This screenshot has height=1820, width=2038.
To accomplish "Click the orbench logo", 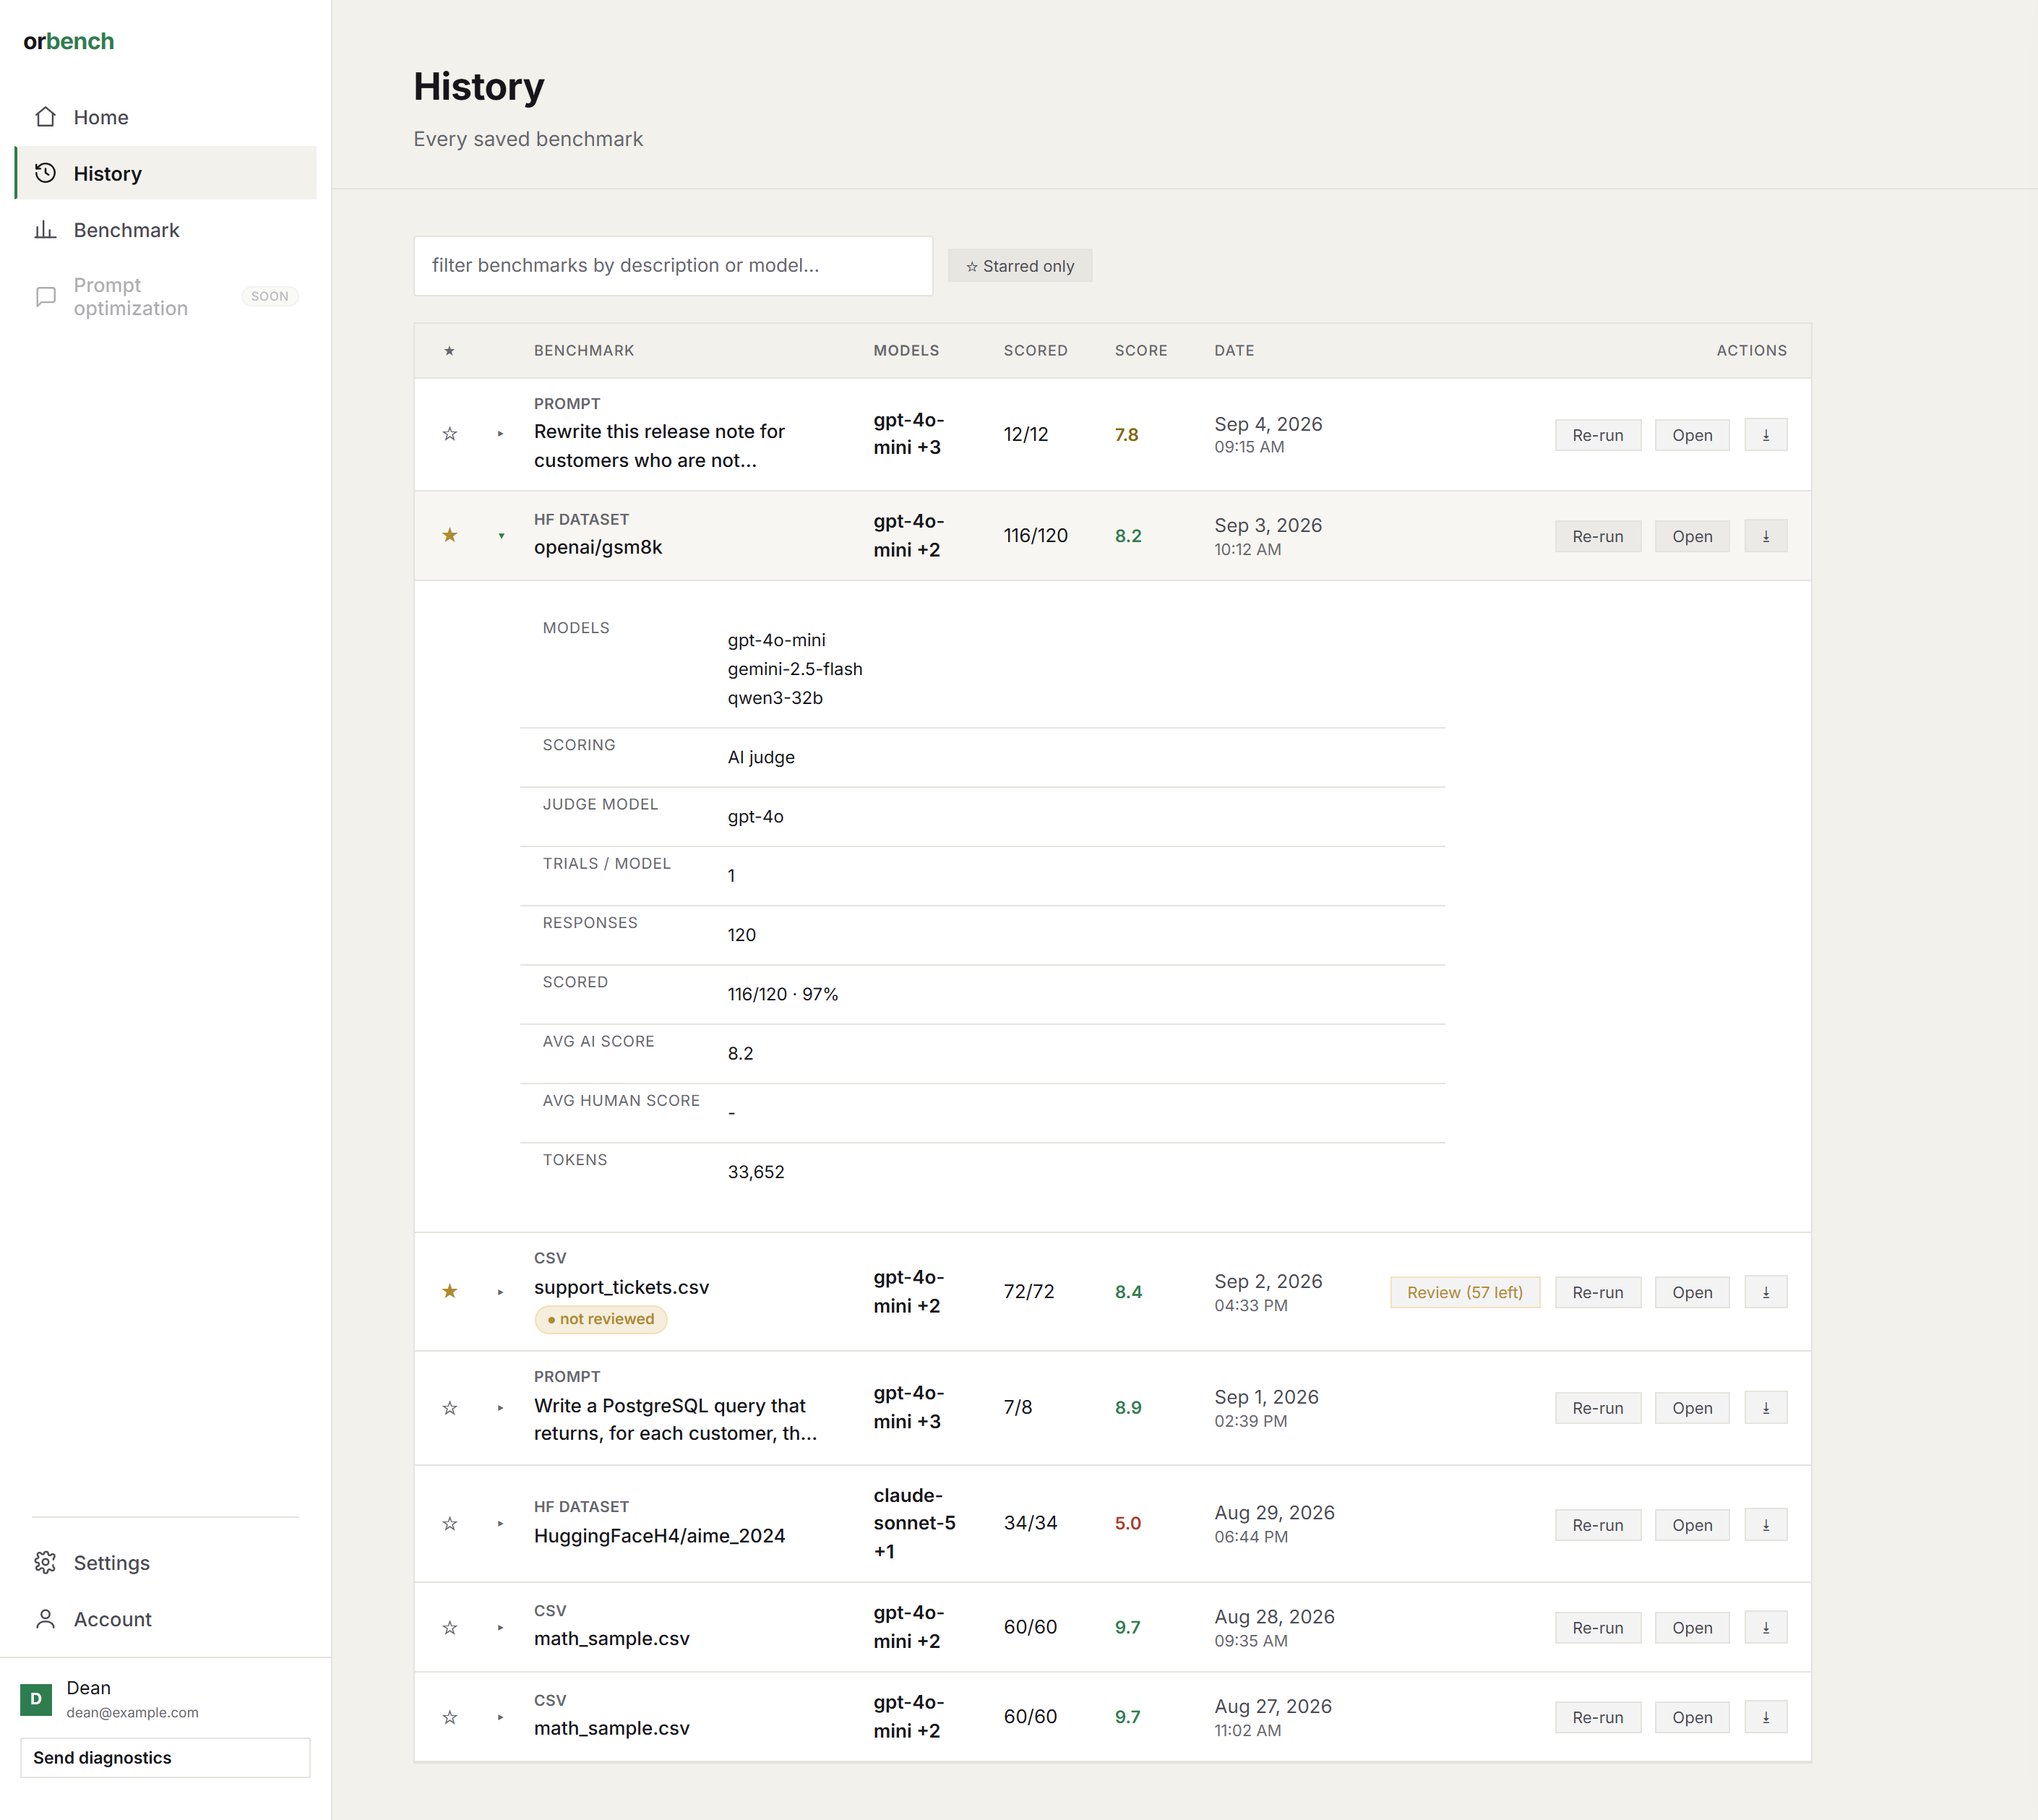I will (69, 41).
